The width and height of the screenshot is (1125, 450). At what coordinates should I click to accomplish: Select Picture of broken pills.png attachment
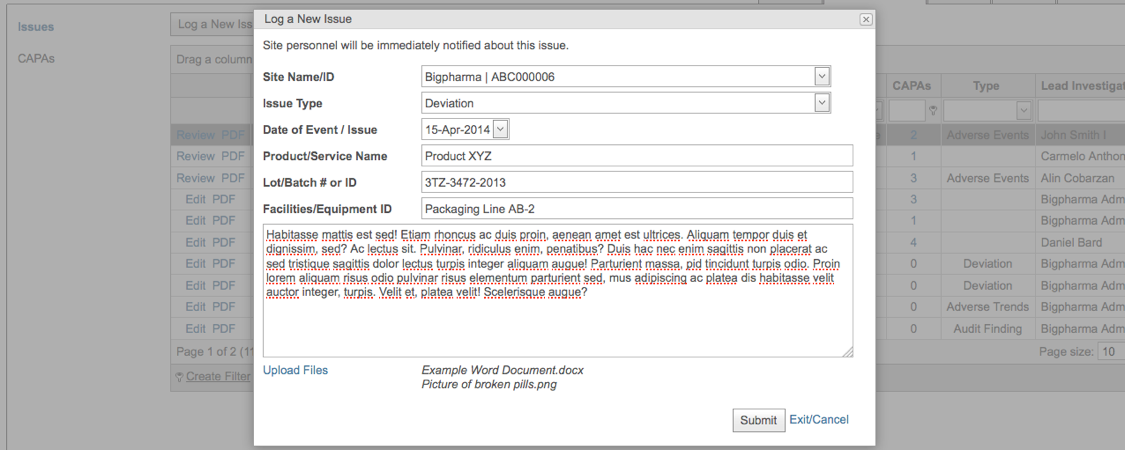(x=489, y=384)
